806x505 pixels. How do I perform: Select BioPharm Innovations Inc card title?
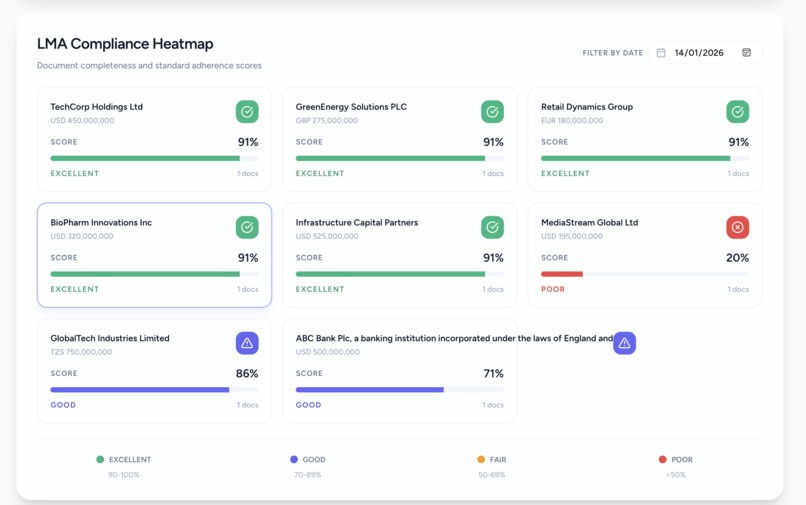pyautogui.click(x=101, y=223)
